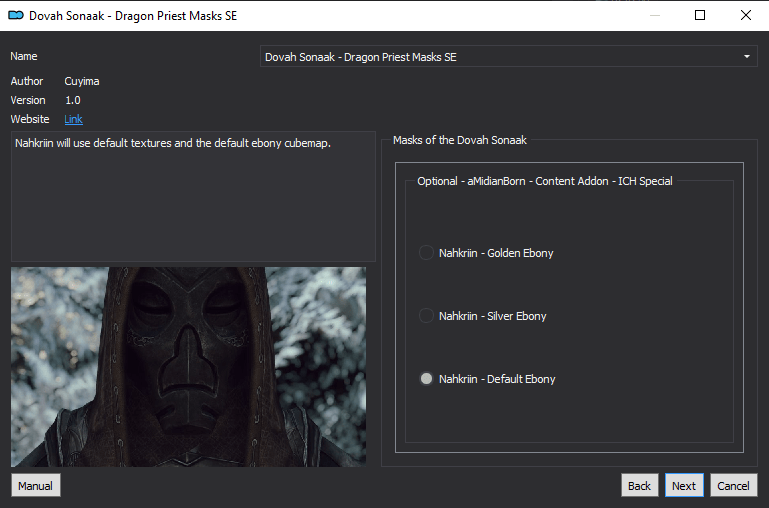Screen dimensions: 769x508
Task: Close the installer window
Action: click(745, 15)
